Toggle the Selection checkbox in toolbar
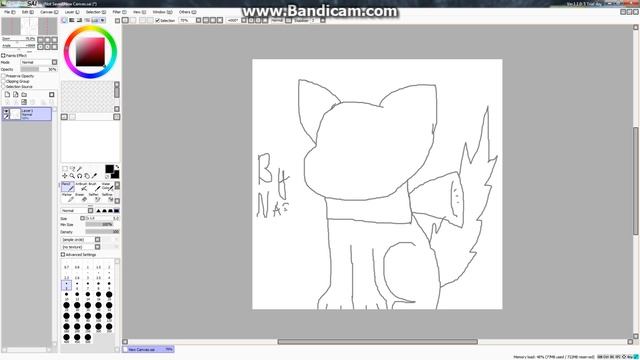The width and height of the screenshot is (640, 360). (x=158, y=20)
